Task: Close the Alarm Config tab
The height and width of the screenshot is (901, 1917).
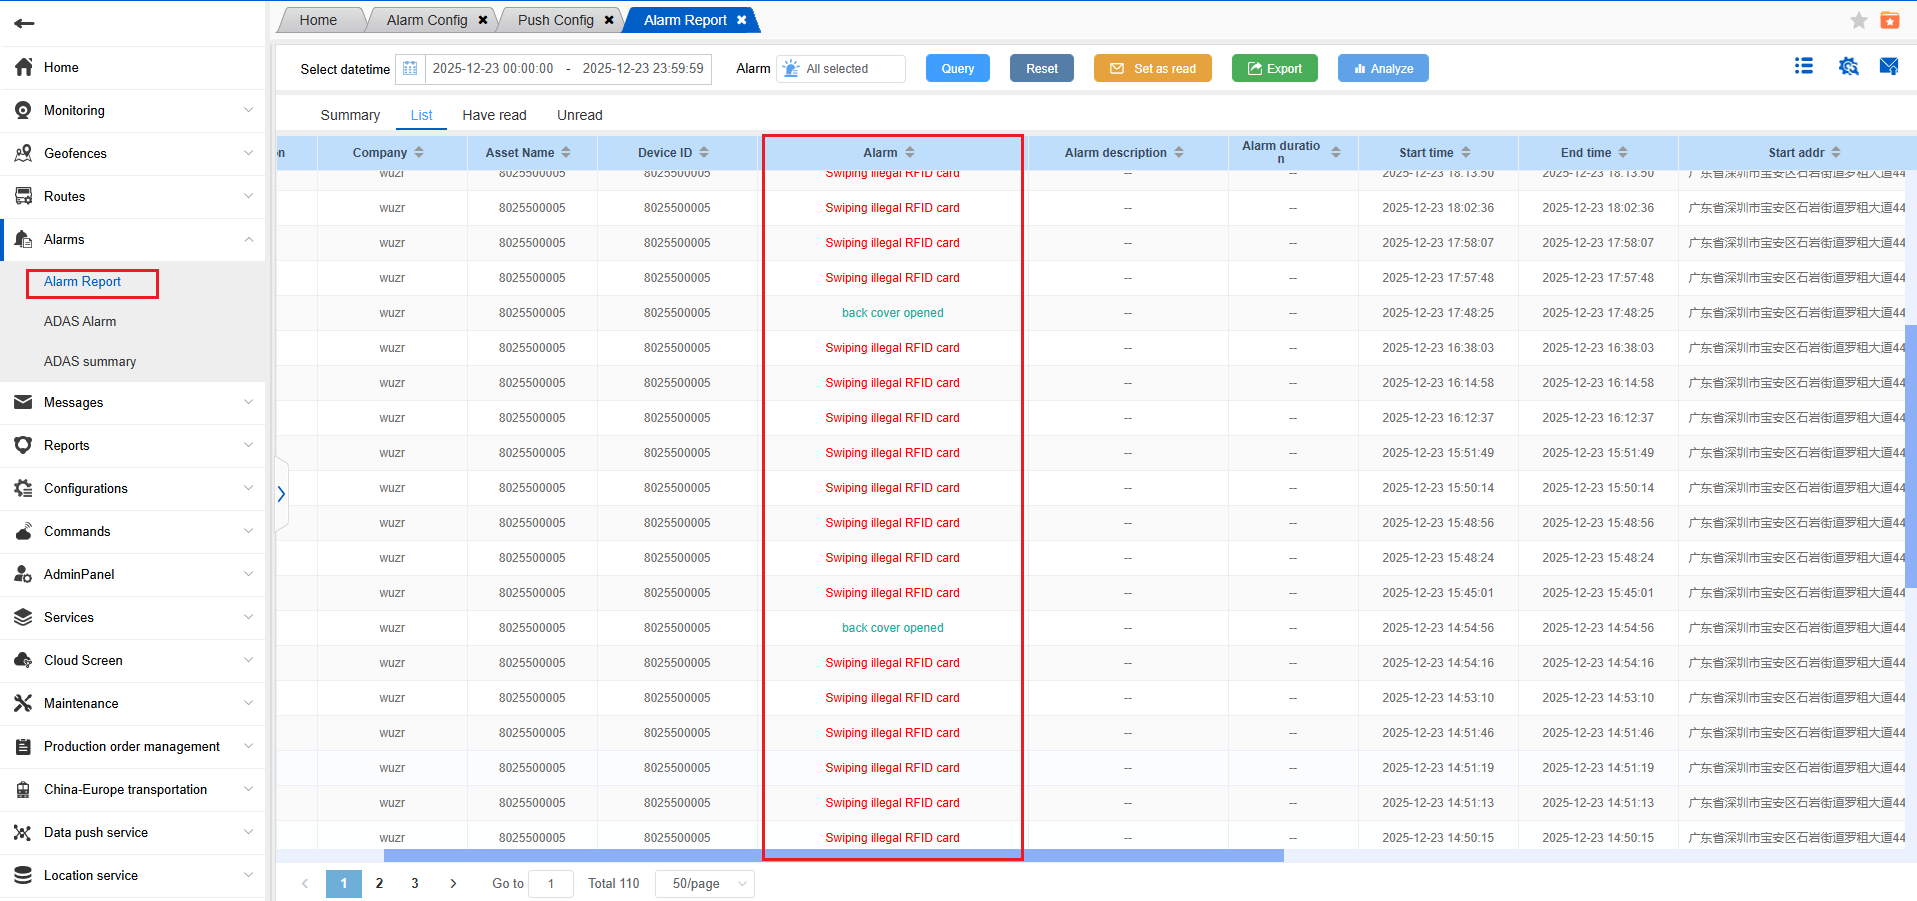Action: (x=483, y=20)
